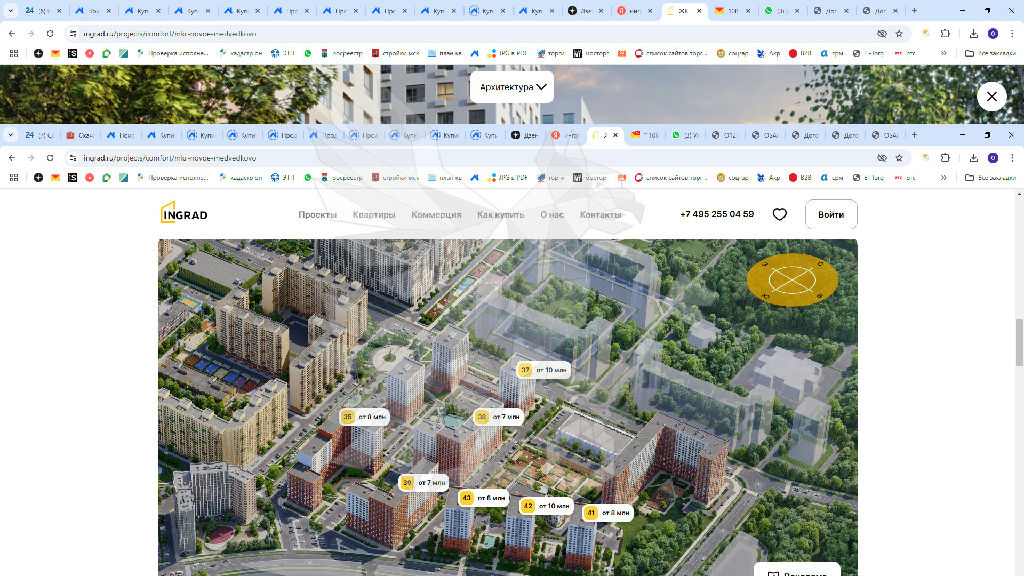Open the front window profile avatar
The image size is (1024, 576).
(993, 158)
